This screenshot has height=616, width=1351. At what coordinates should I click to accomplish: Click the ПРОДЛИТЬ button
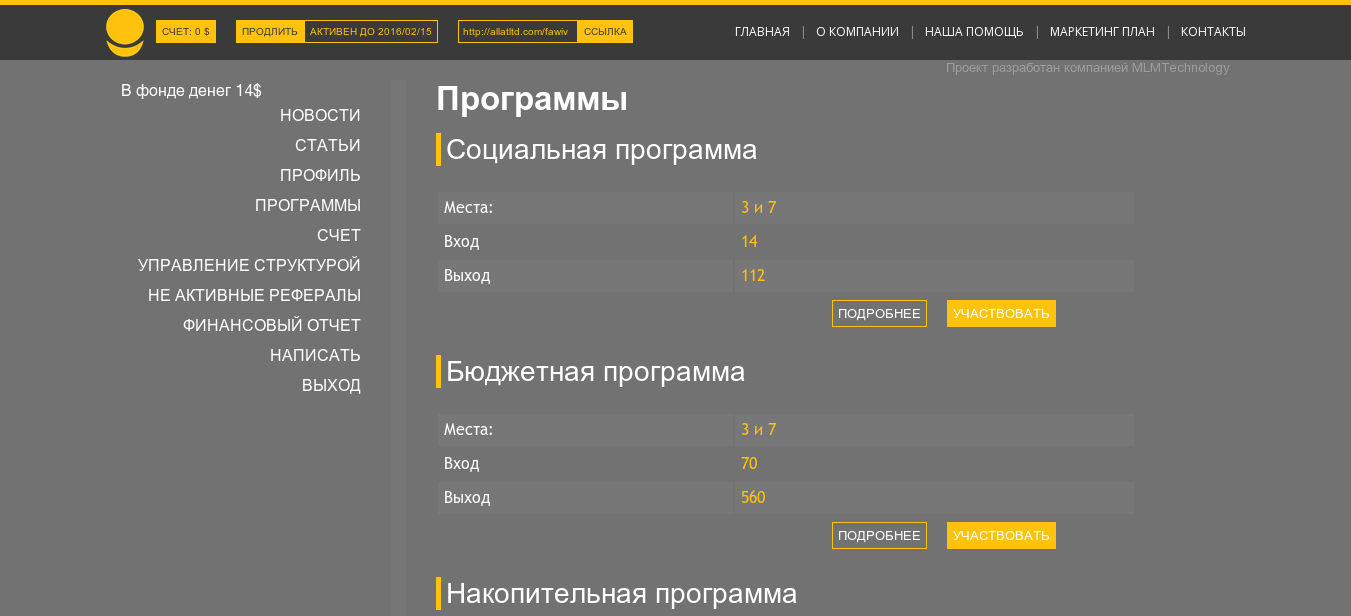(x=270, y=32)
